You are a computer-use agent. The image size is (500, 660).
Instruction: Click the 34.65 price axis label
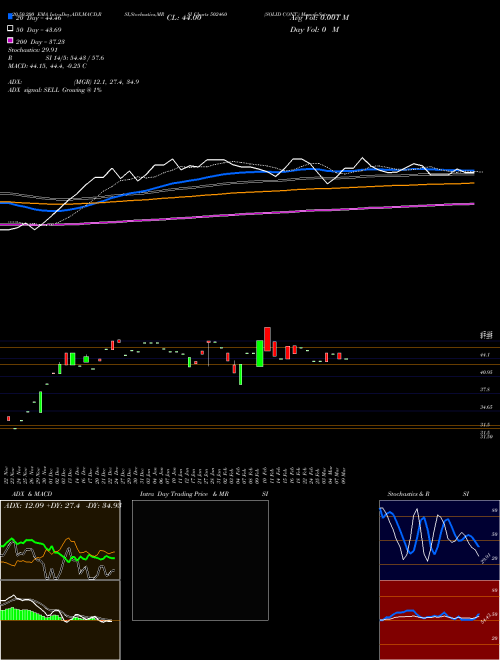coord(486,407)
